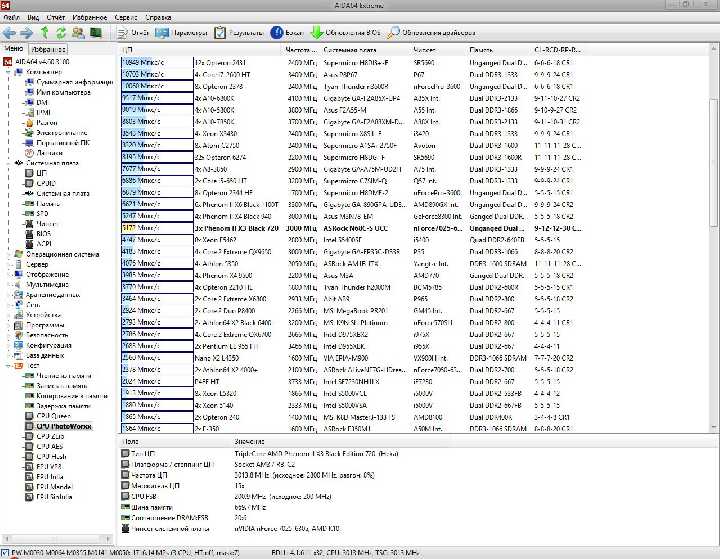
Task: Expand the Программы tree node
Action: point(9,325)
